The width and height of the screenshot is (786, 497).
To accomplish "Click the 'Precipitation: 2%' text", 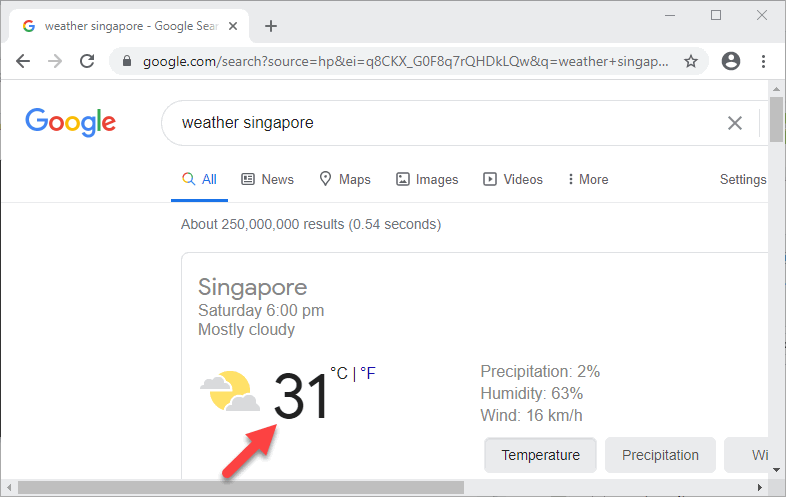I will tap(540, 372).
